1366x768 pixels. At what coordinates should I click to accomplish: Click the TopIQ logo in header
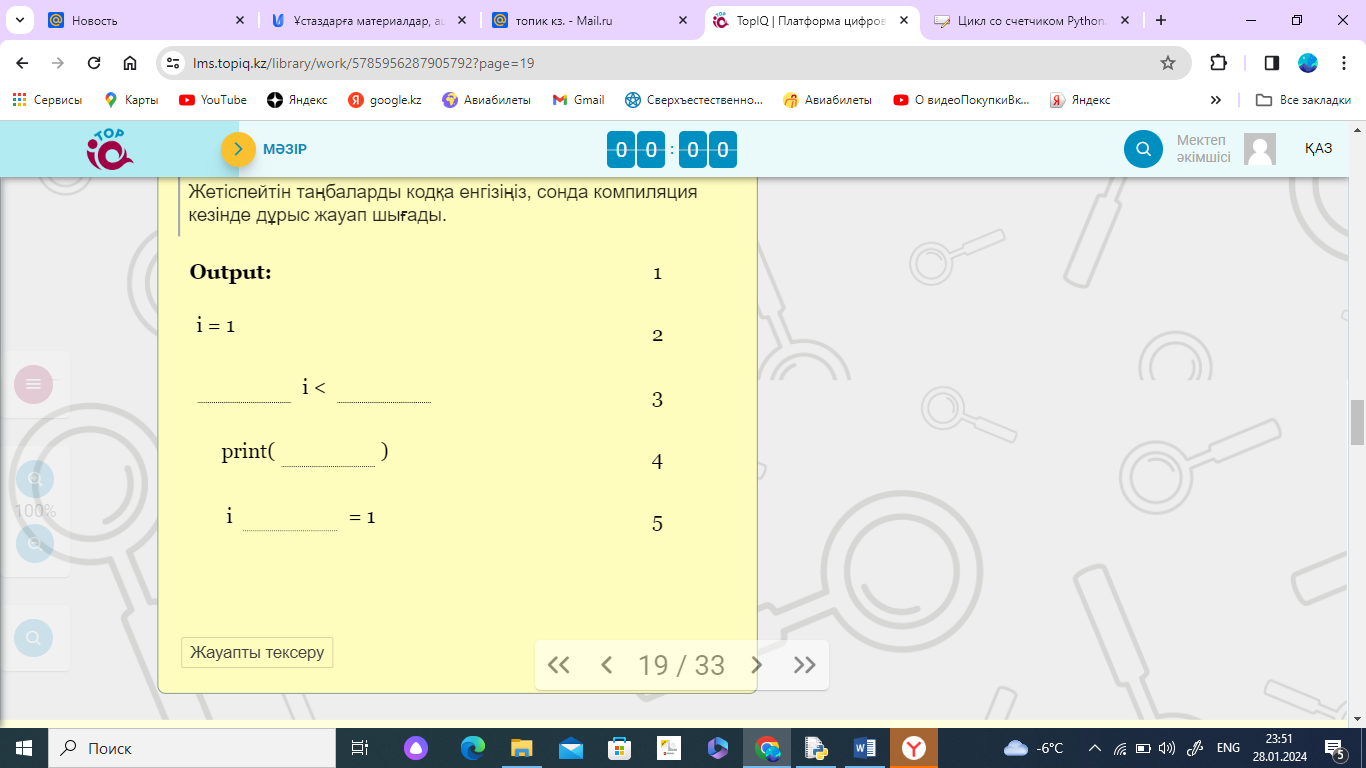coord(109,149)
